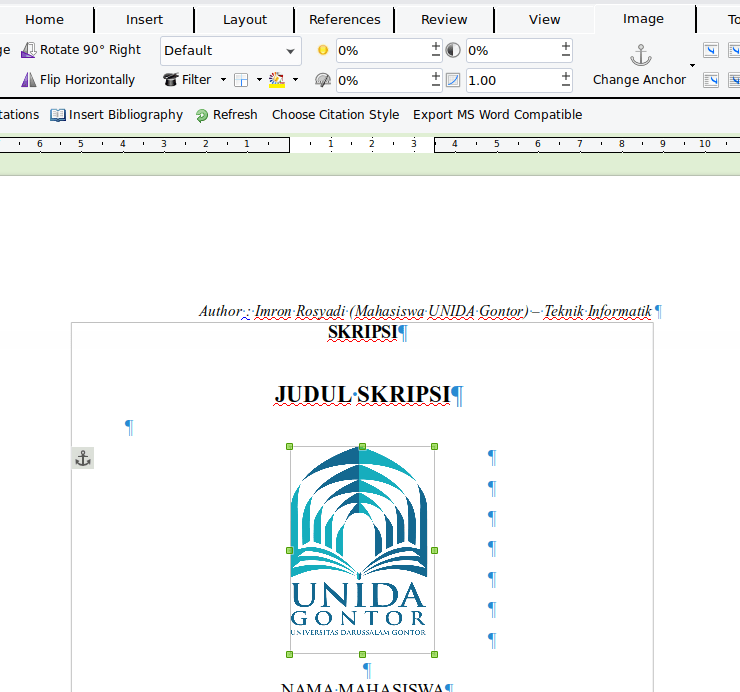Expand the Change Anchor dropdown arrow
Screen dimensions: 740x692
[692, 65]
